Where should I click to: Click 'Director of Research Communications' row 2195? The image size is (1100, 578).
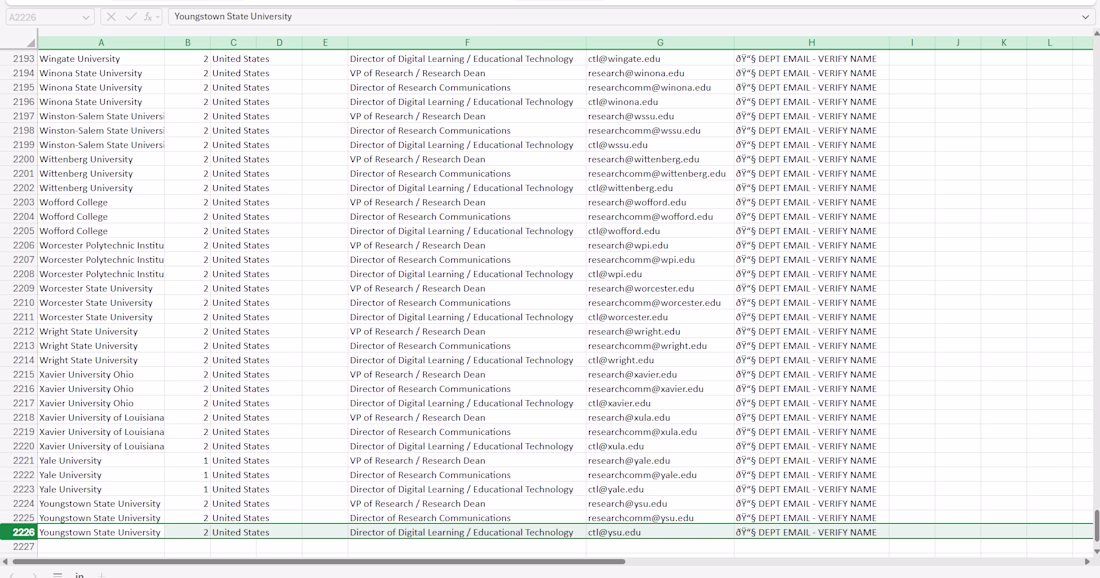pyautogui.click(x=467, y=88)
